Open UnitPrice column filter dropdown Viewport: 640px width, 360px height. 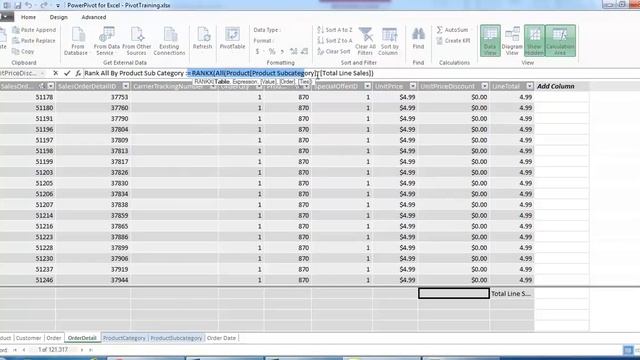point(413,86)
